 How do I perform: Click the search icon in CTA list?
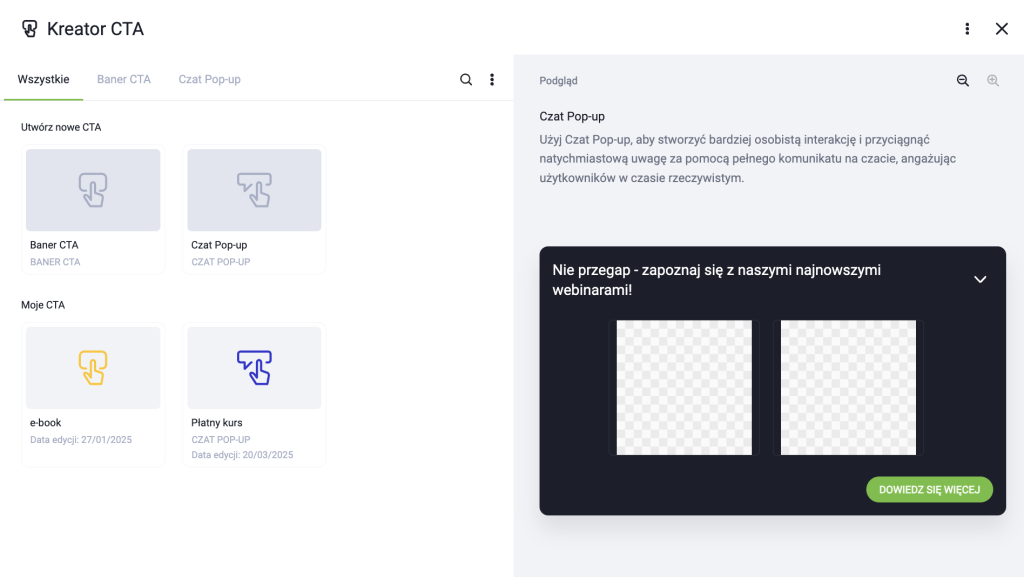(x=466, y=80)
